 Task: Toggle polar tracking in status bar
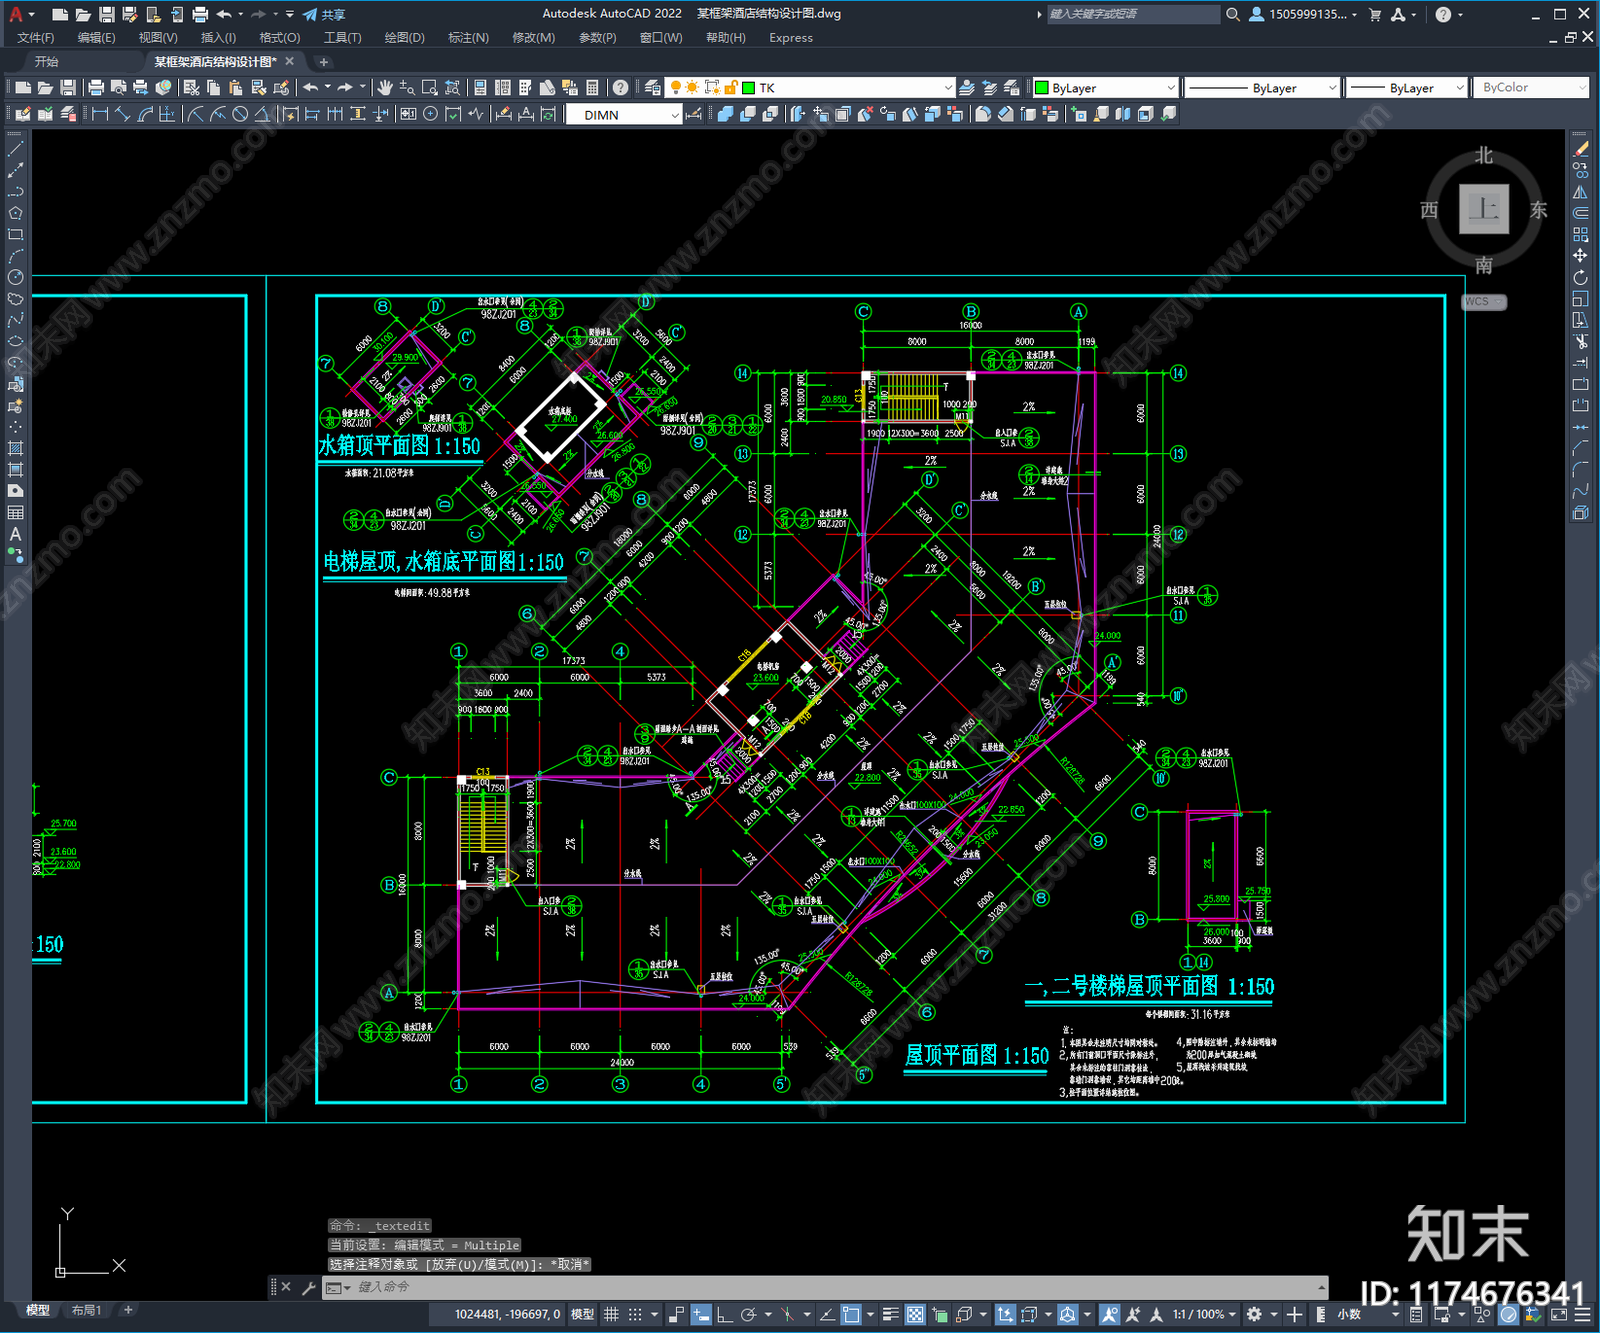click(x=747, y=1314)
